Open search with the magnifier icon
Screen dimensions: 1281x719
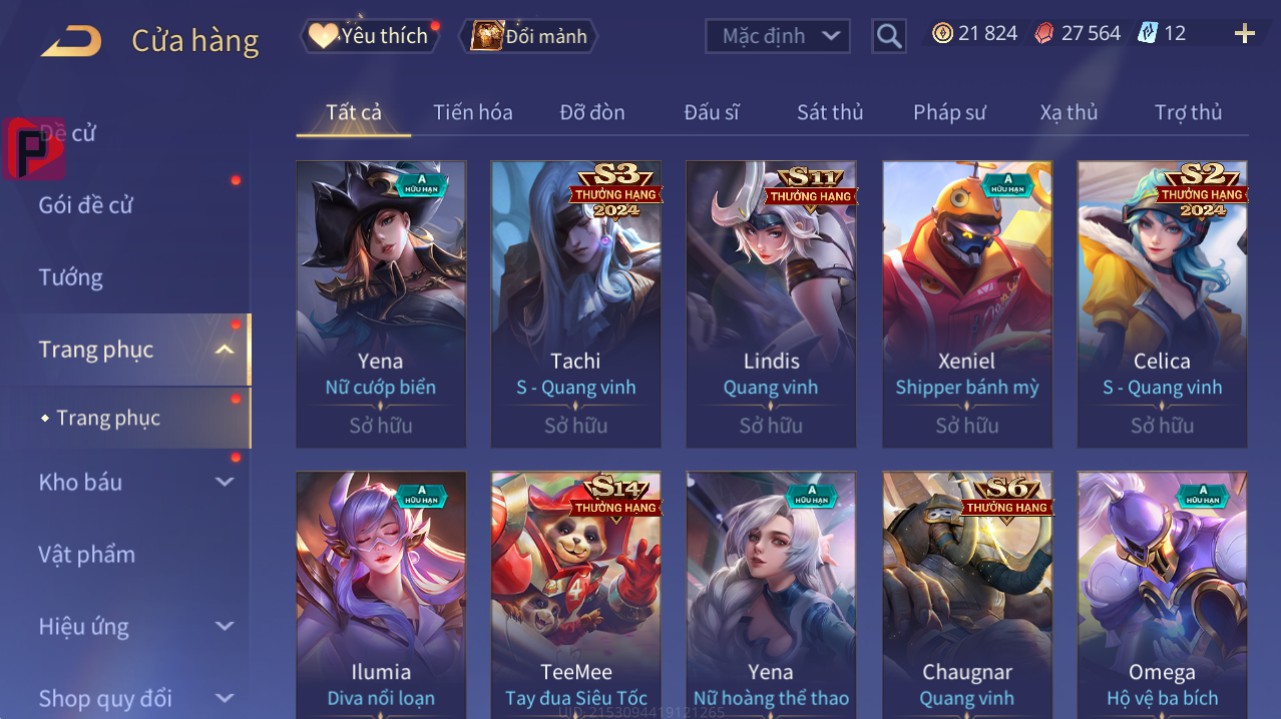click(x=889, y=36)
